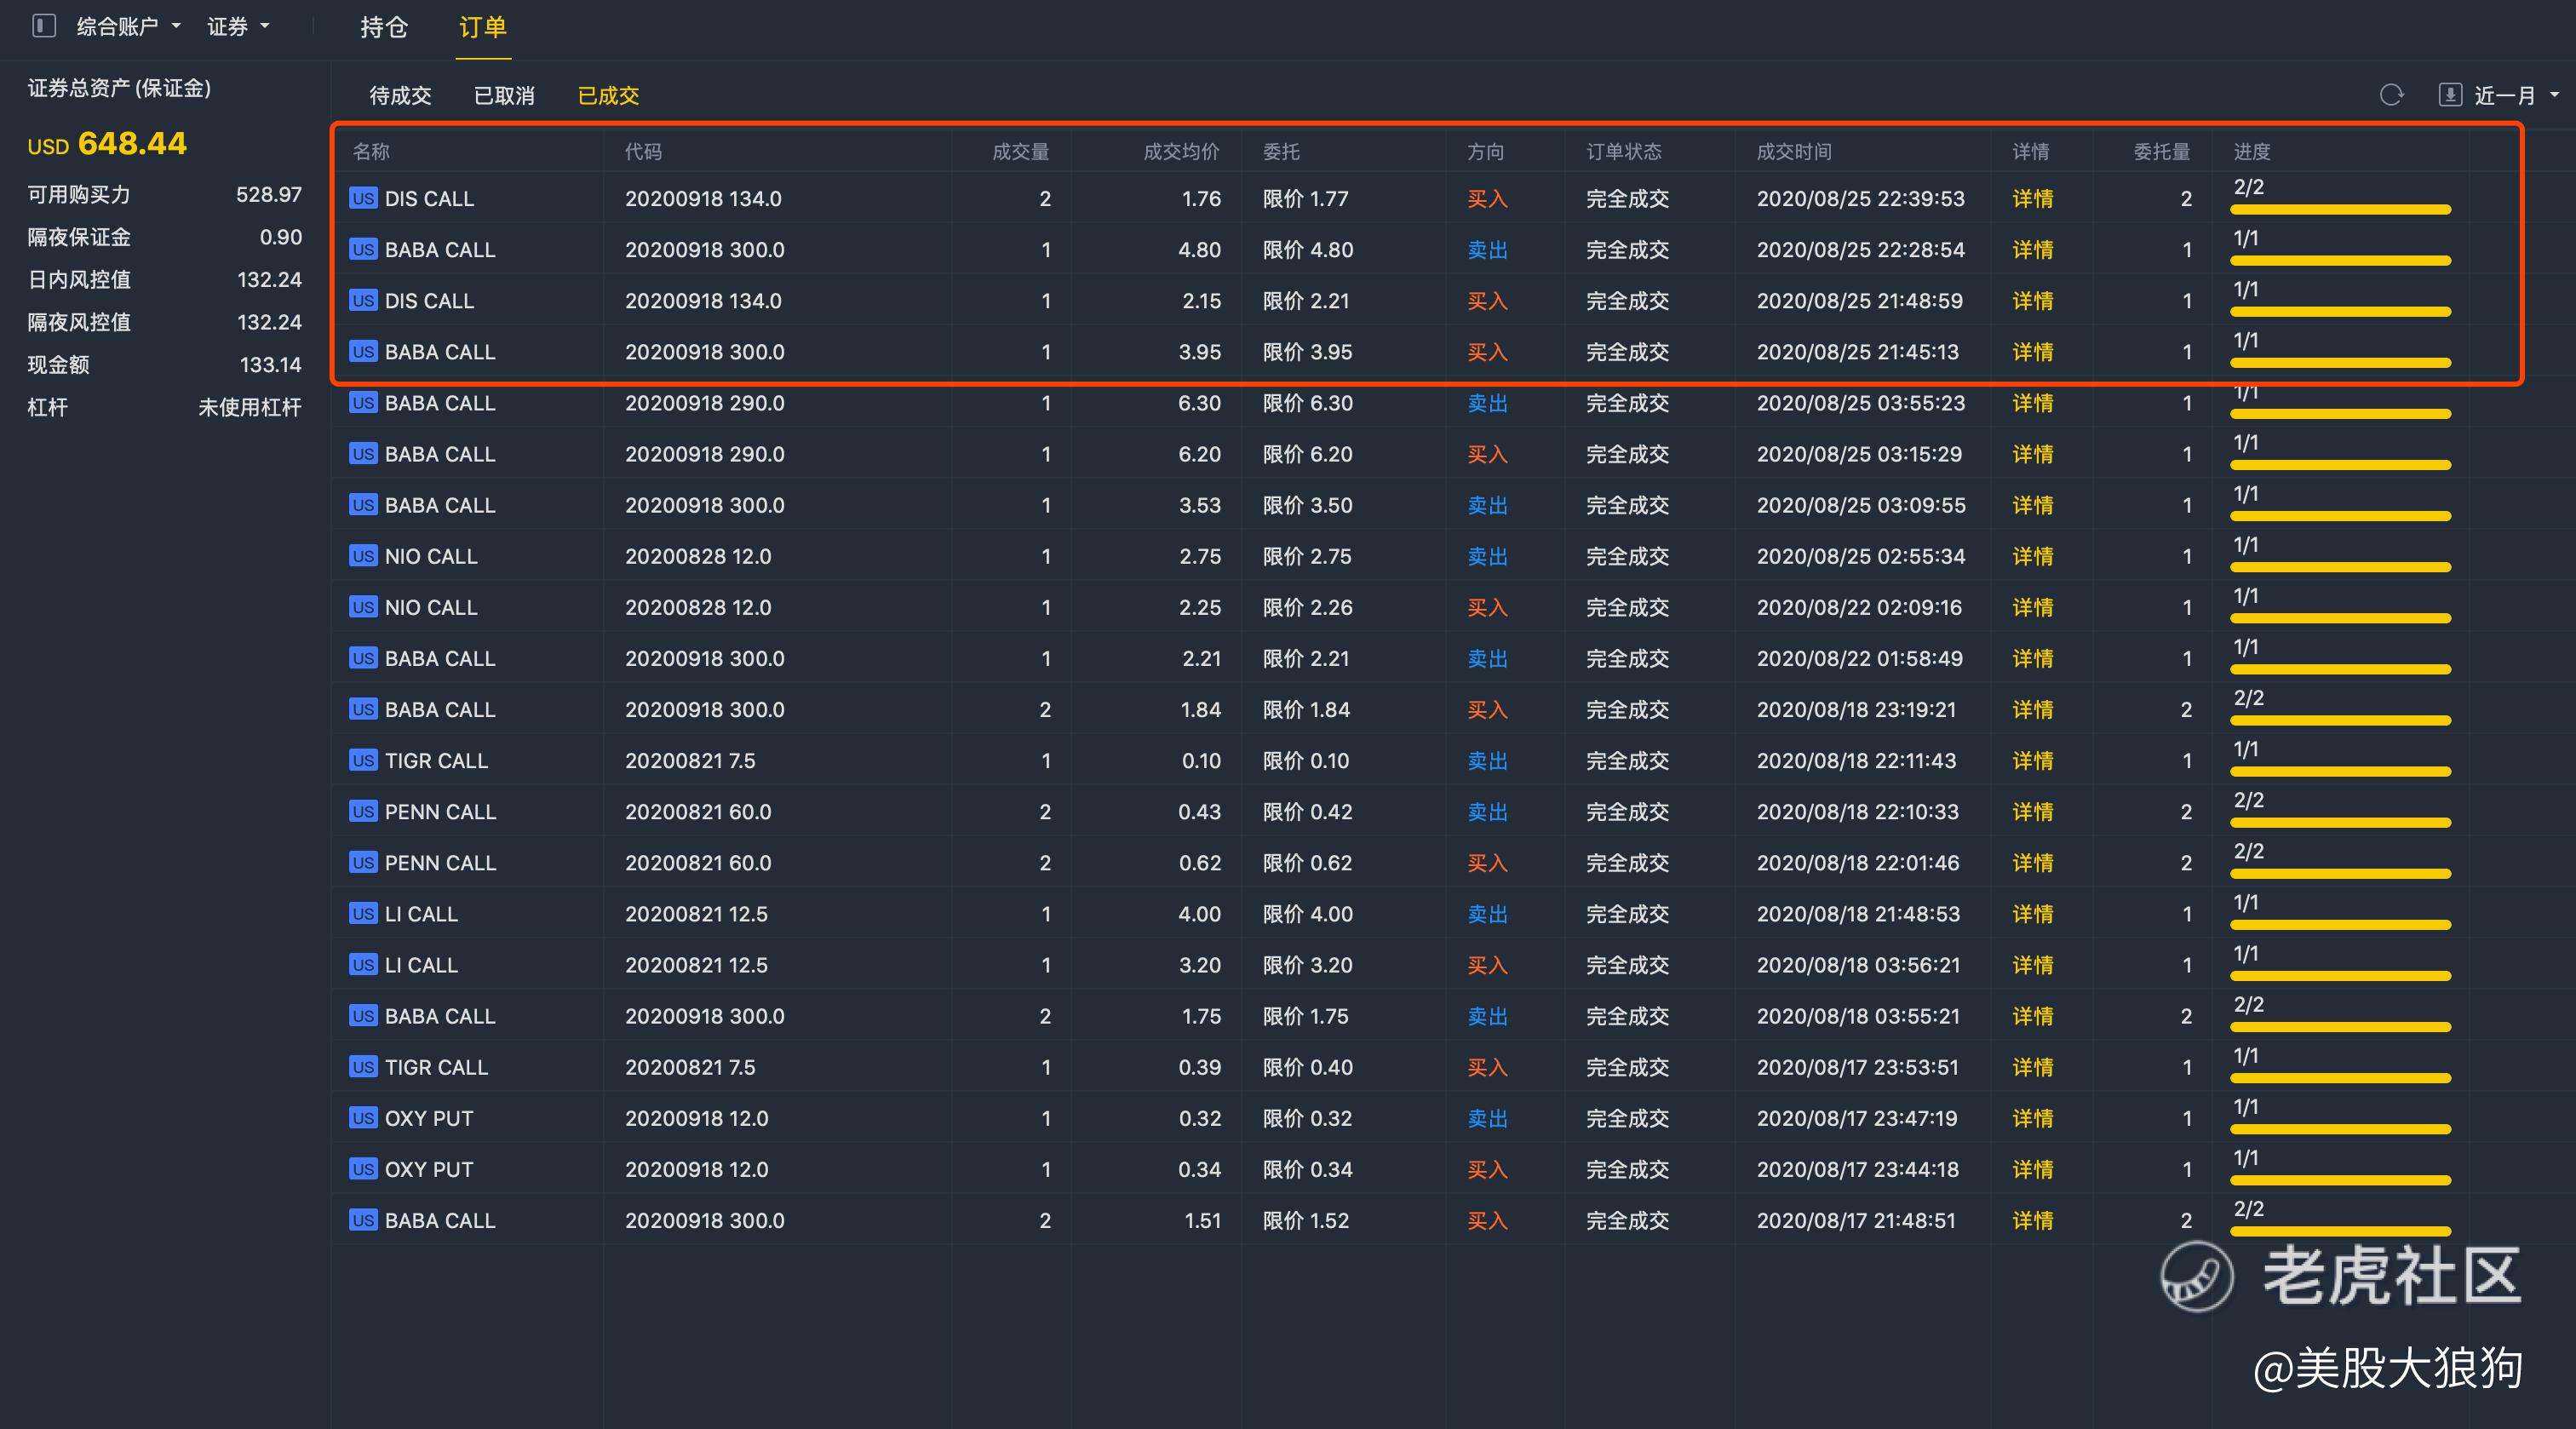Sort by 成交时间 column header
Image resolution: width=2576 pixels, height=1429 pixels.
(1794, 152)
